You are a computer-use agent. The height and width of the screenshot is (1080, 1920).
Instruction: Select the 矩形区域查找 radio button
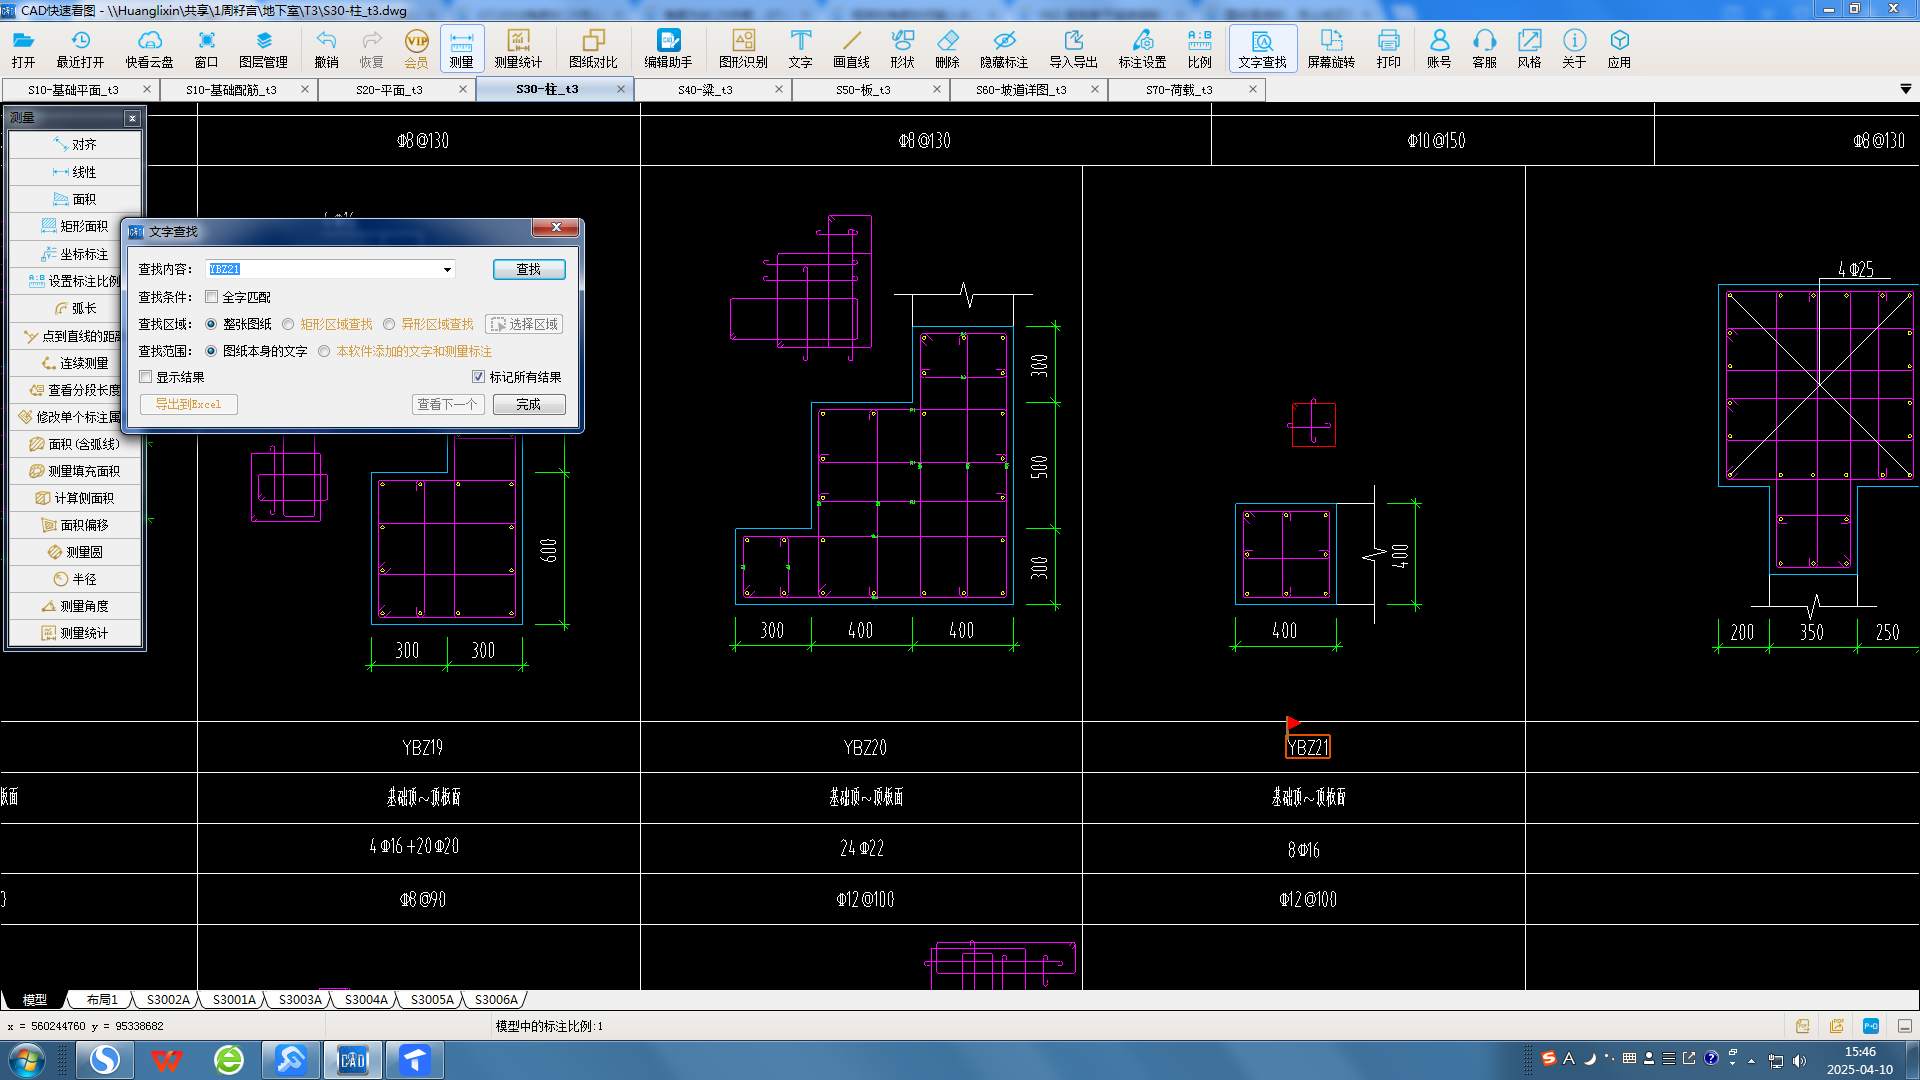(288, 324)
